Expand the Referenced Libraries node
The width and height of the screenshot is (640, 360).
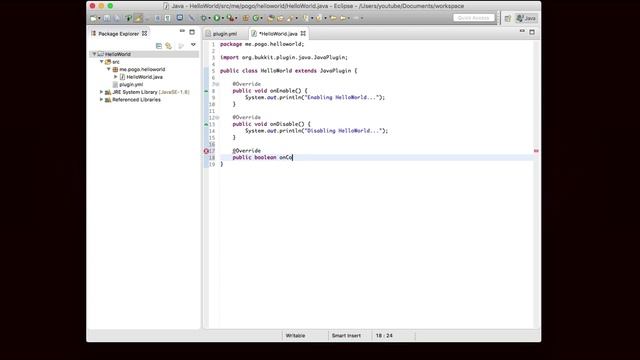(x=102, y=100)
